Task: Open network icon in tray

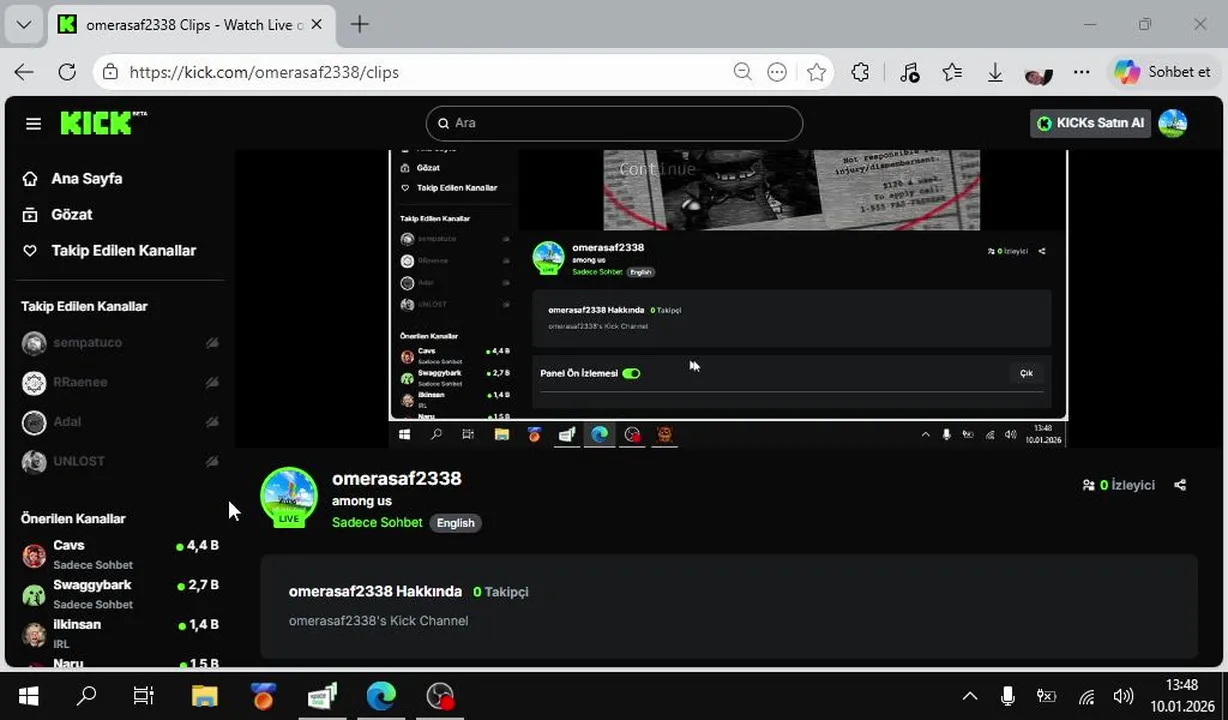Action: click(x=1086, y=696)
